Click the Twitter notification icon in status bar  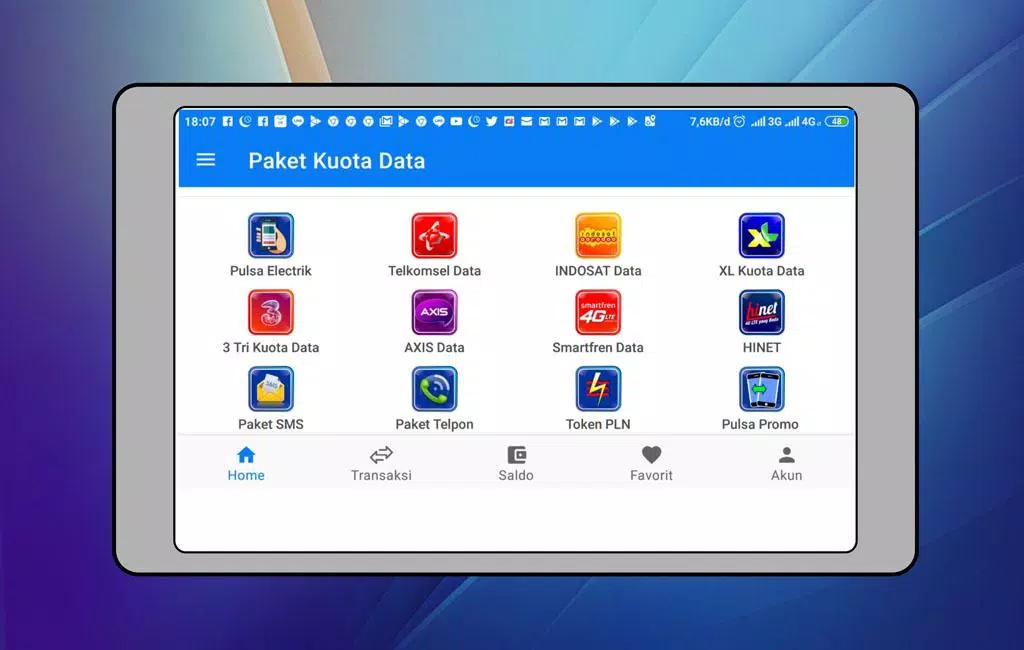(x=492, y=121)
